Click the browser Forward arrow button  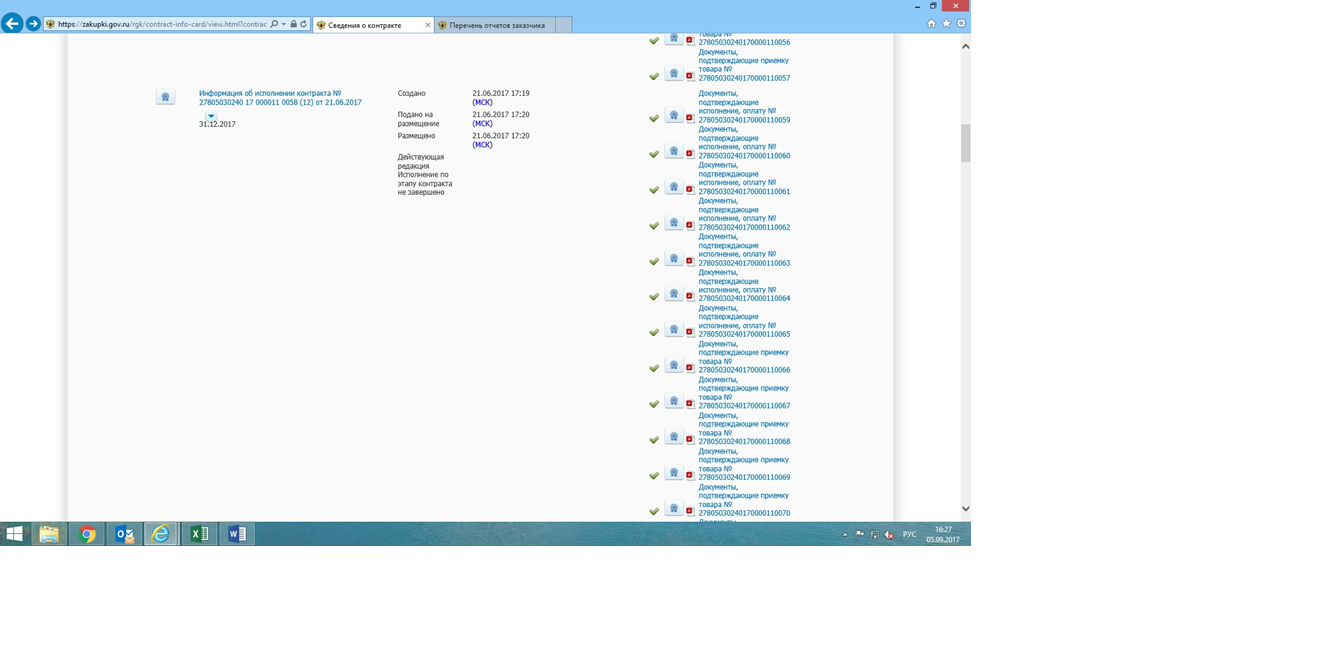pyautogui.click(x=33, y=23)
